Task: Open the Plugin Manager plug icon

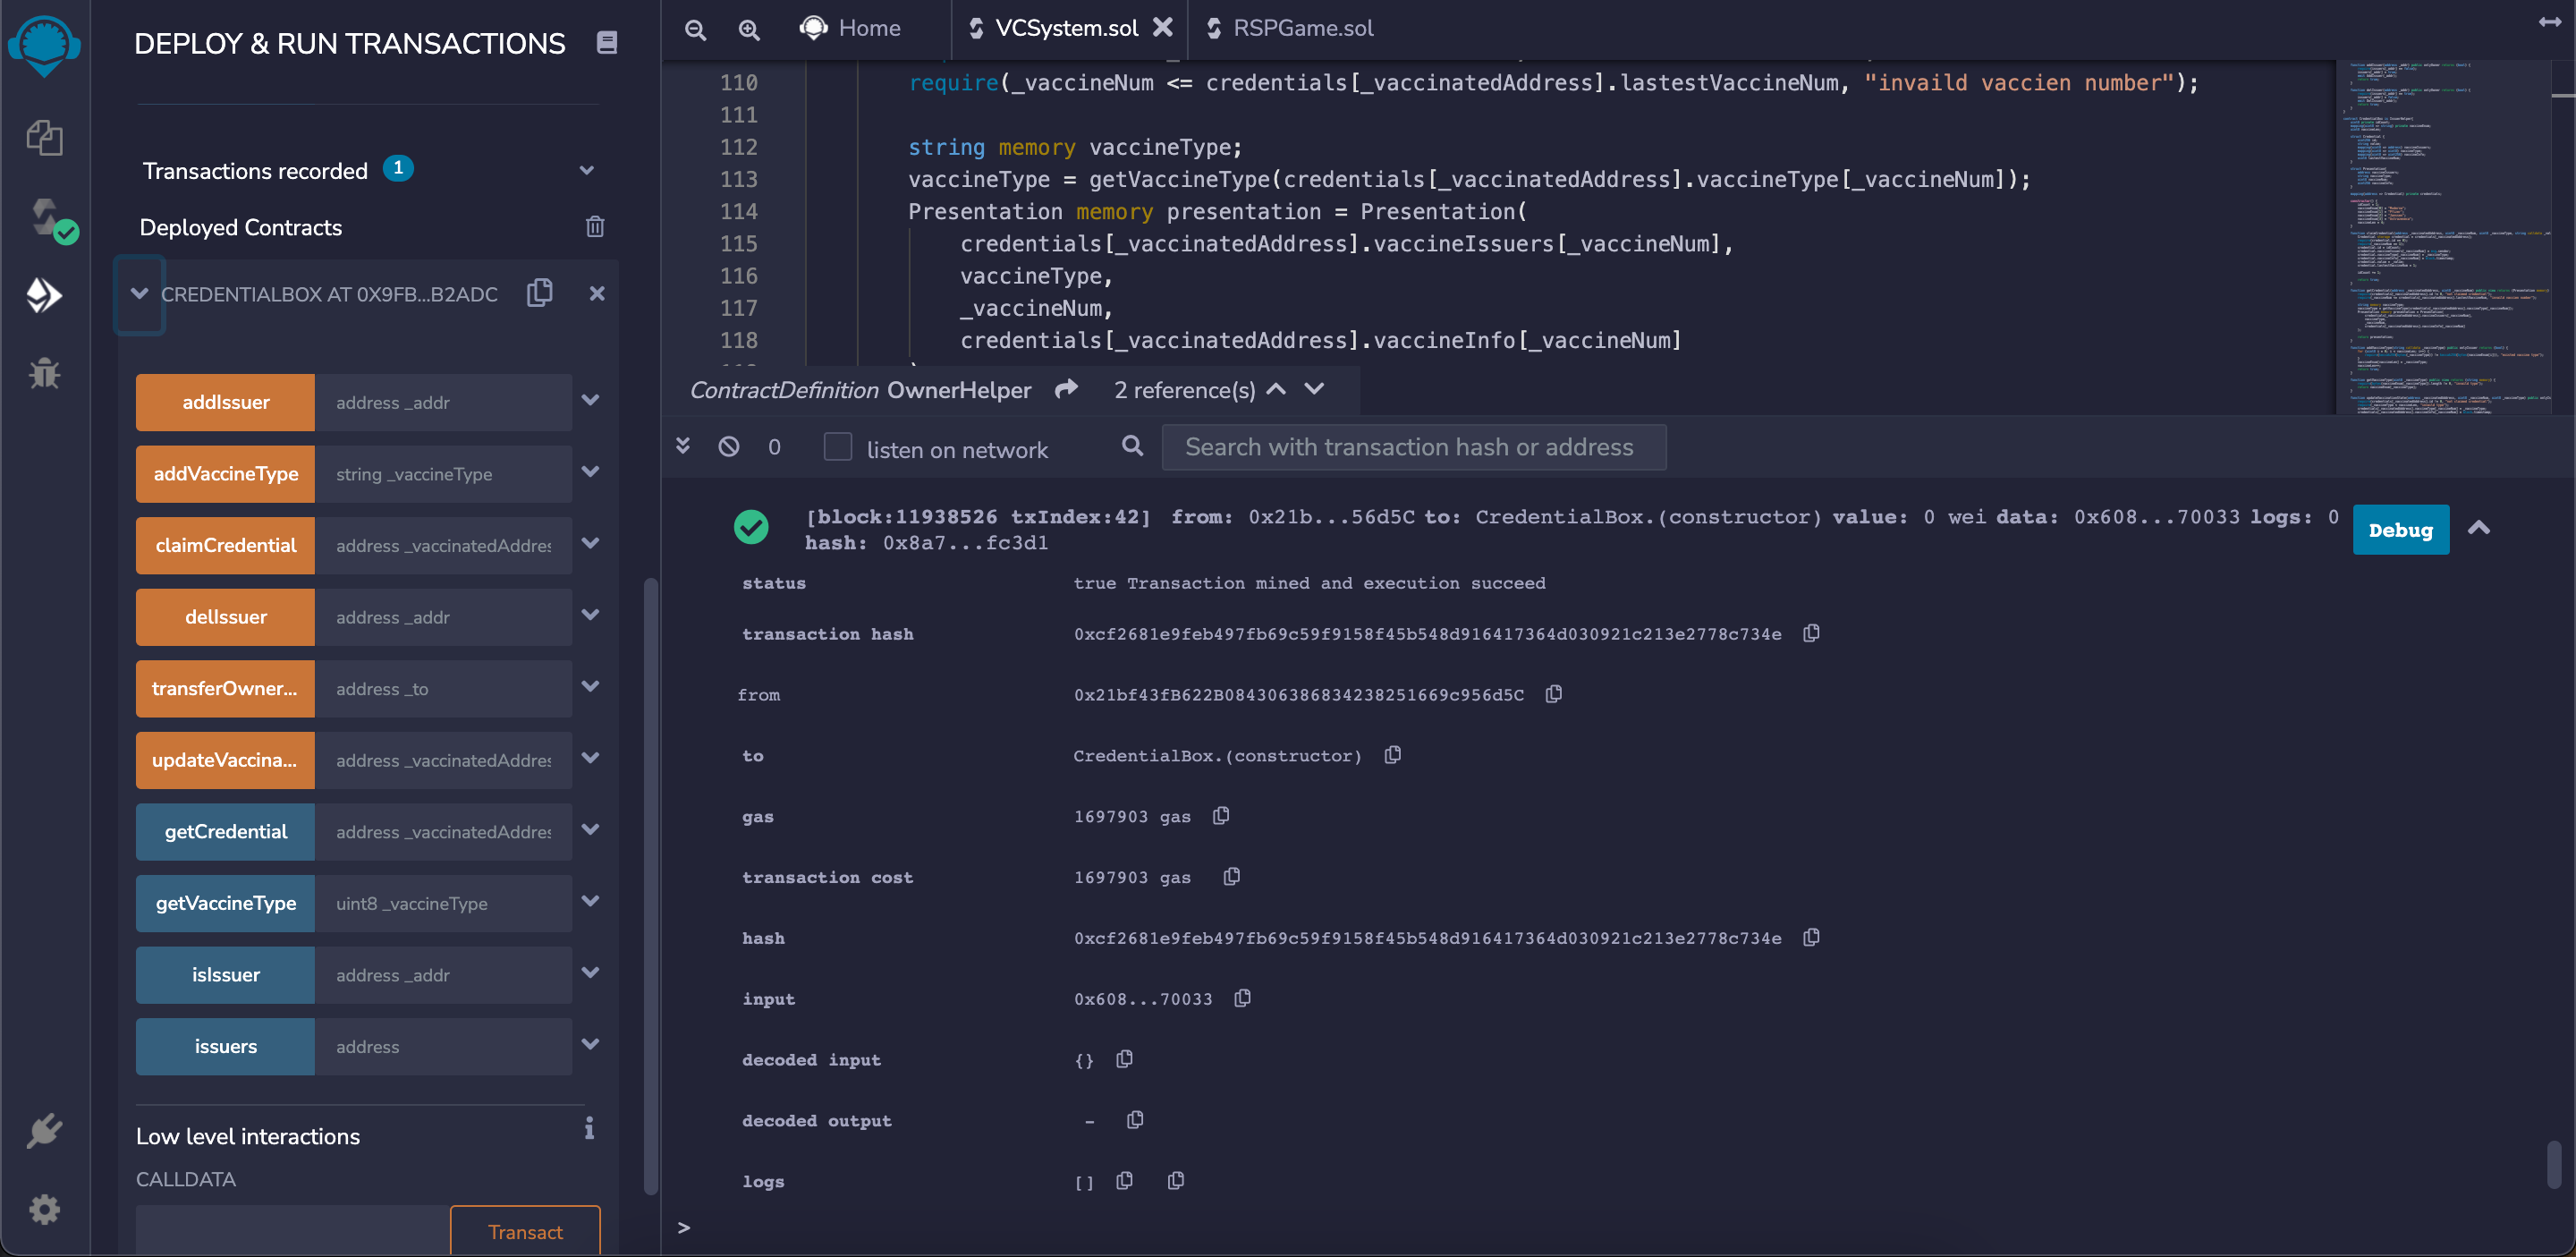Action: [44, 1131]
